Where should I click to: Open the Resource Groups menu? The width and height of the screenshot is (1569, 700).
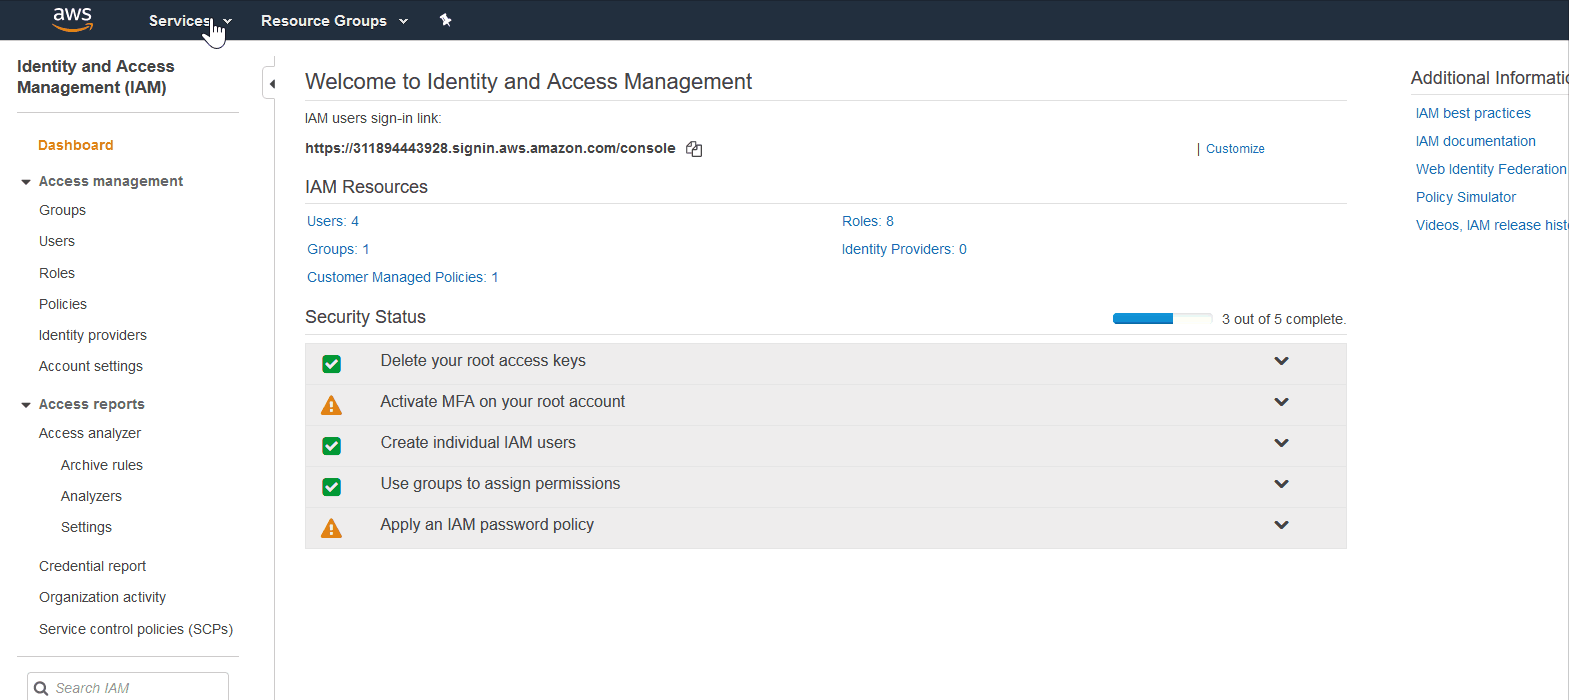click(334, 21)
